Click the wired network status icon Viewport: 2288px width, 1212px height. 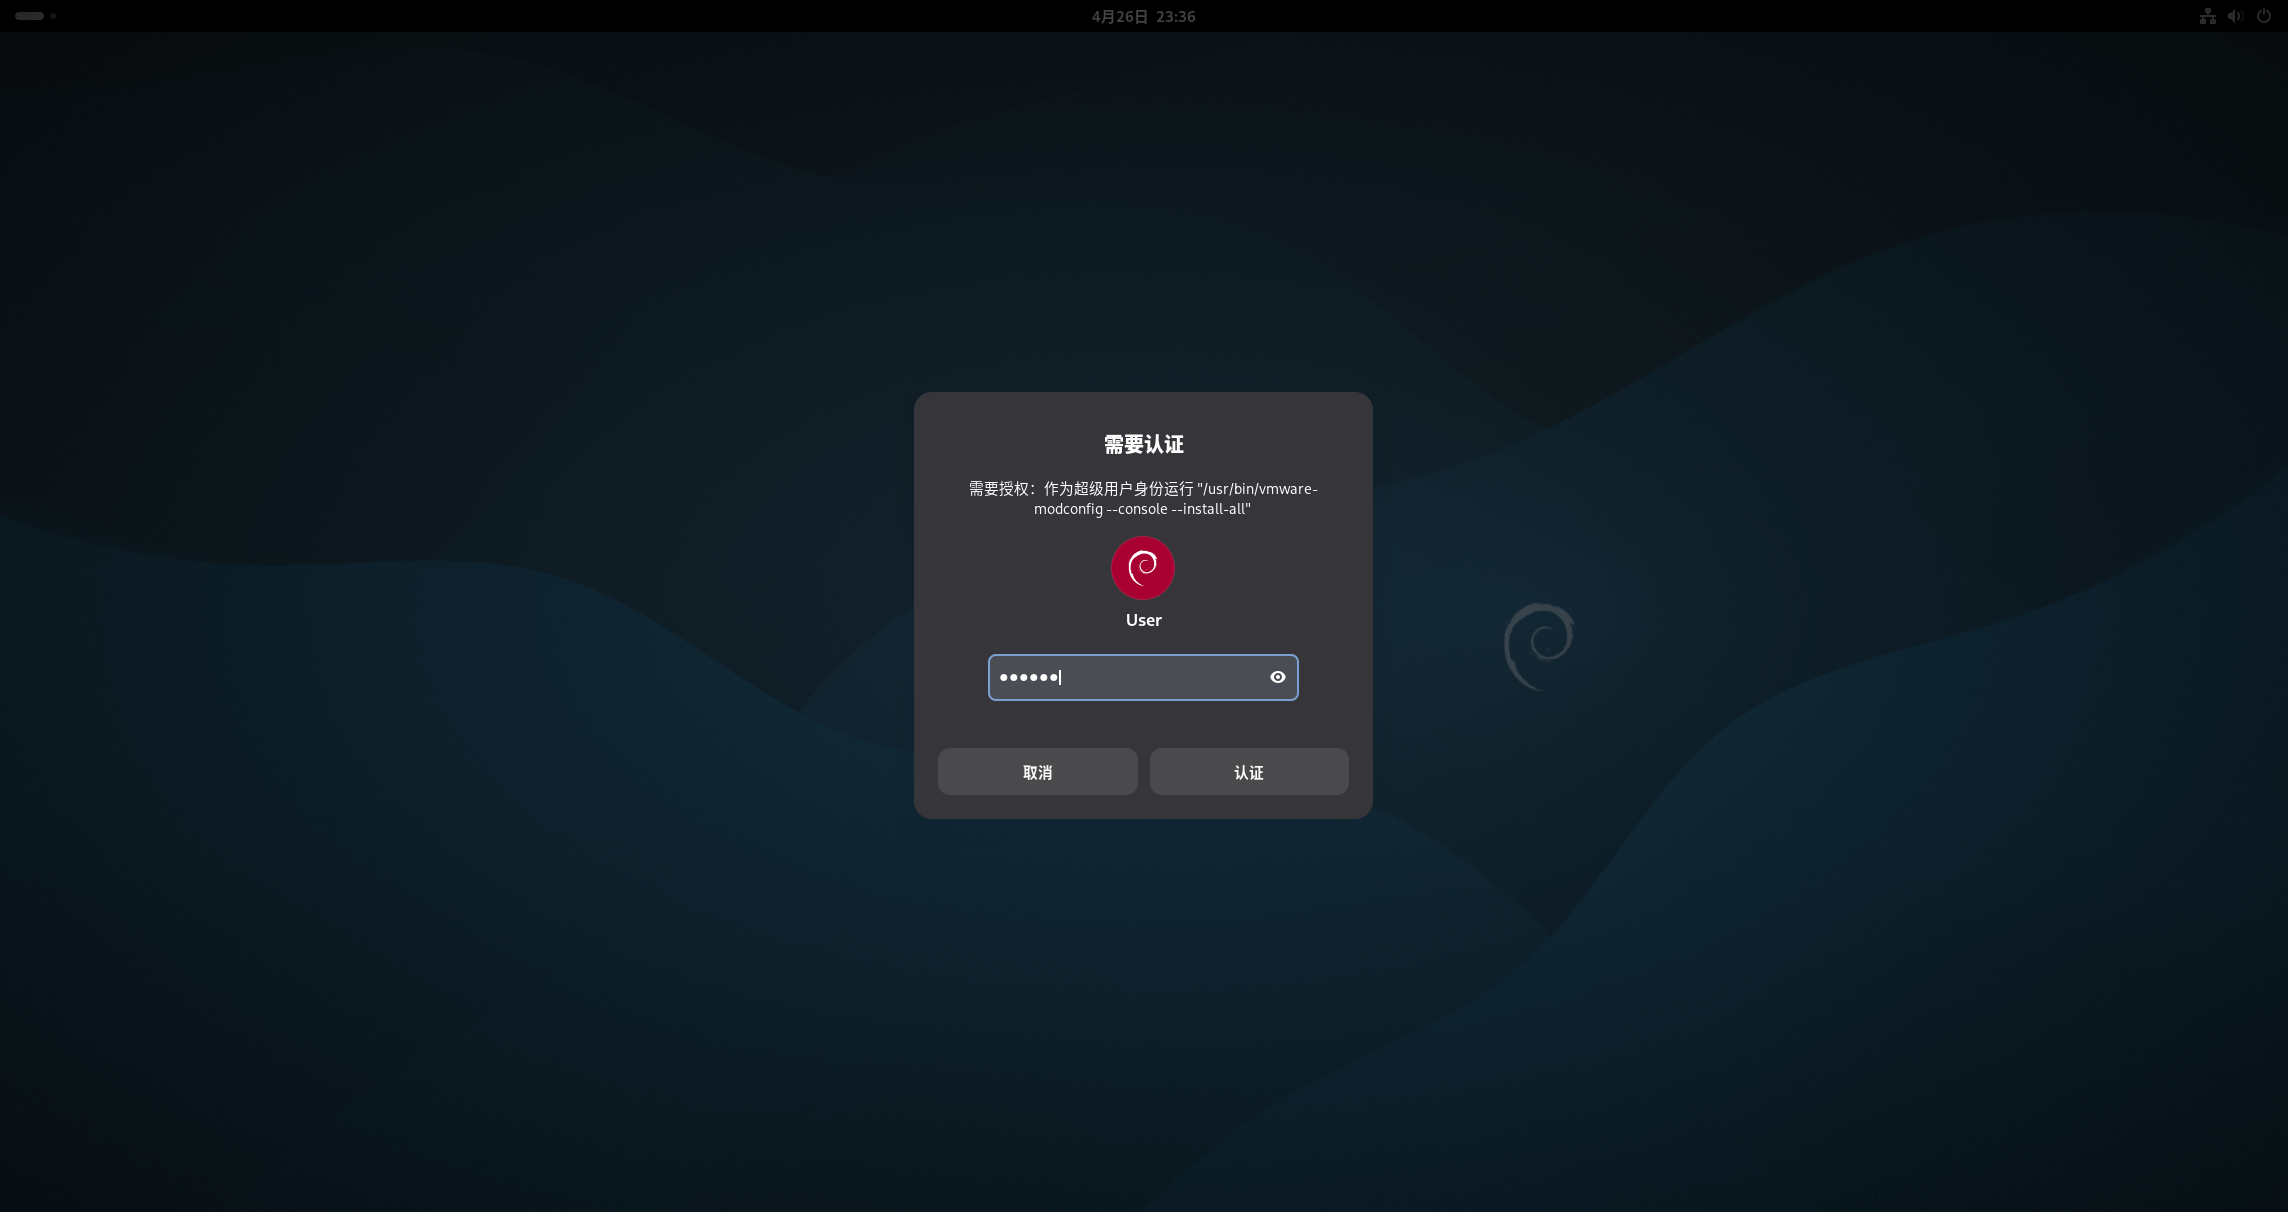[x=2207, y=16]
